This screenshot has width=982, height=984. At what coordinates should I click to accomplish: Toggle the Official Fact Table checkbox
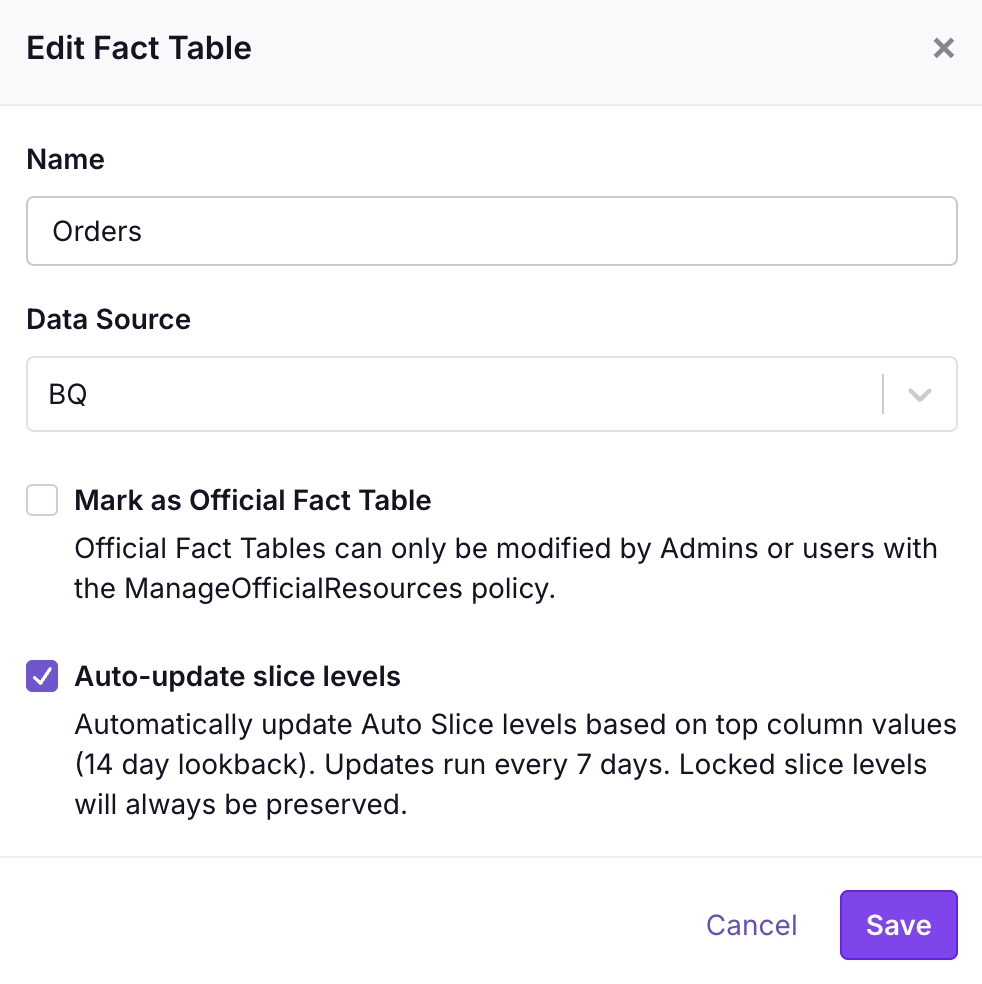point(41,500)
